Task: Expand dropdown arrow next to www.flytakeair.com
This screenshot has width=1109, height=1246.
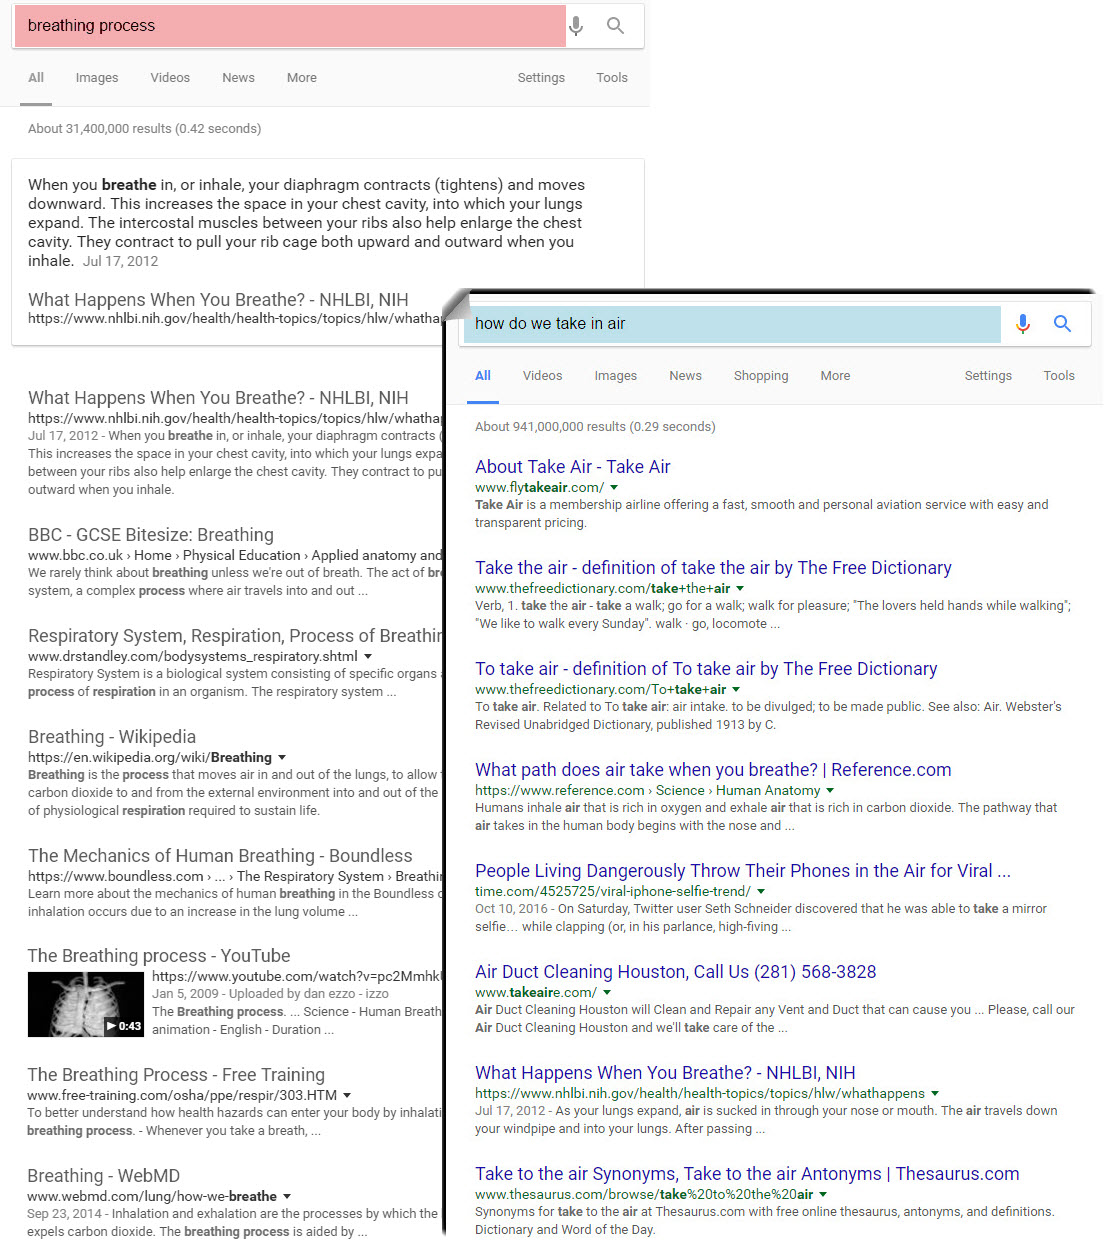Action: [614, 488]
